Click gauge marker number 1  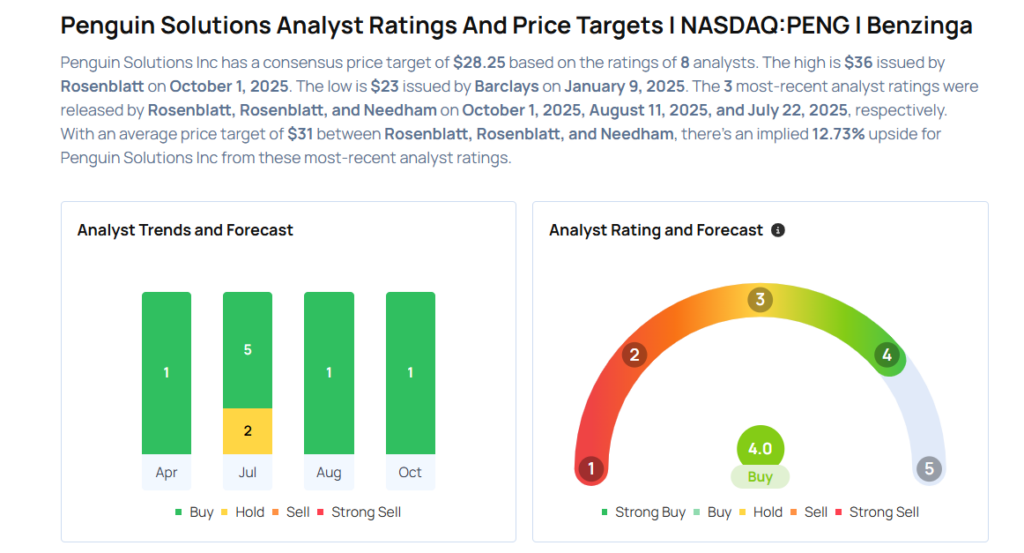[591, 469]
